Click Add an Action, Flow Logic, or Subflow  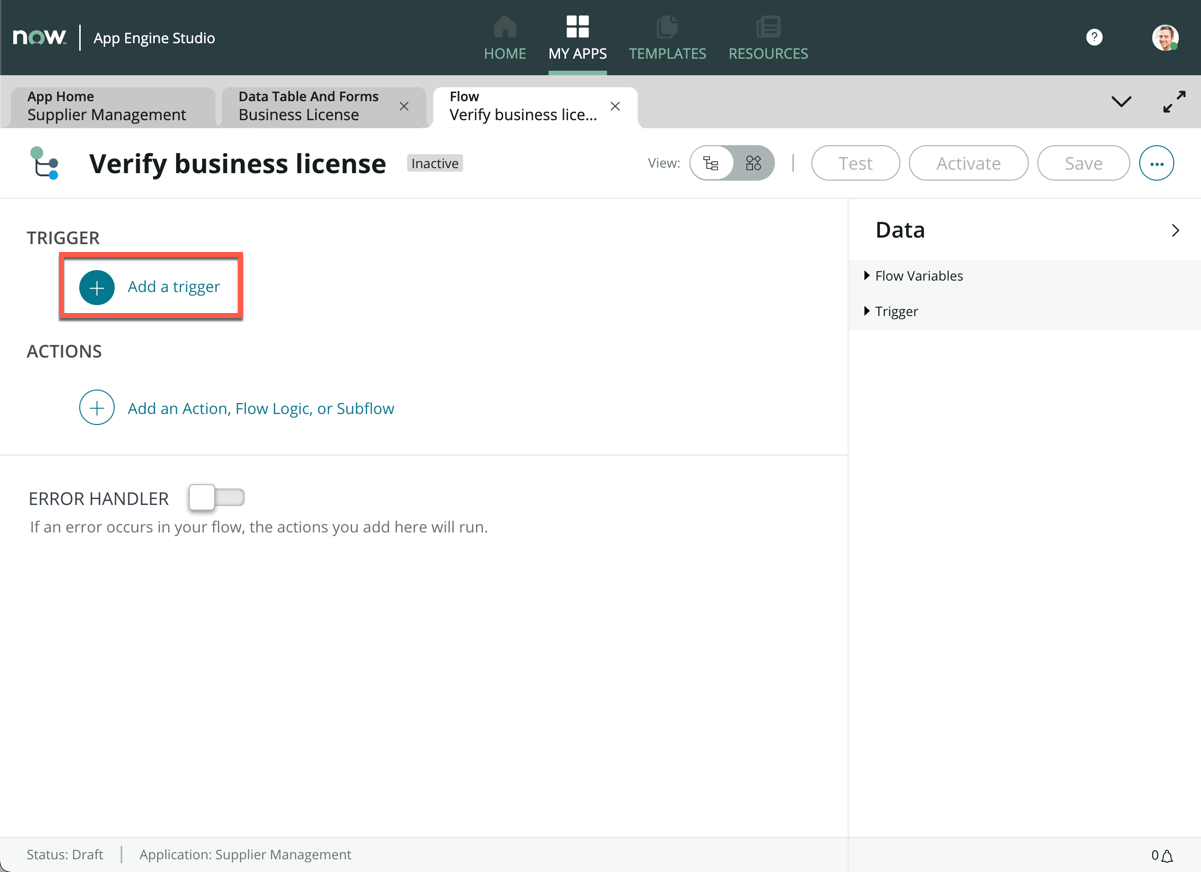(260, 408)
